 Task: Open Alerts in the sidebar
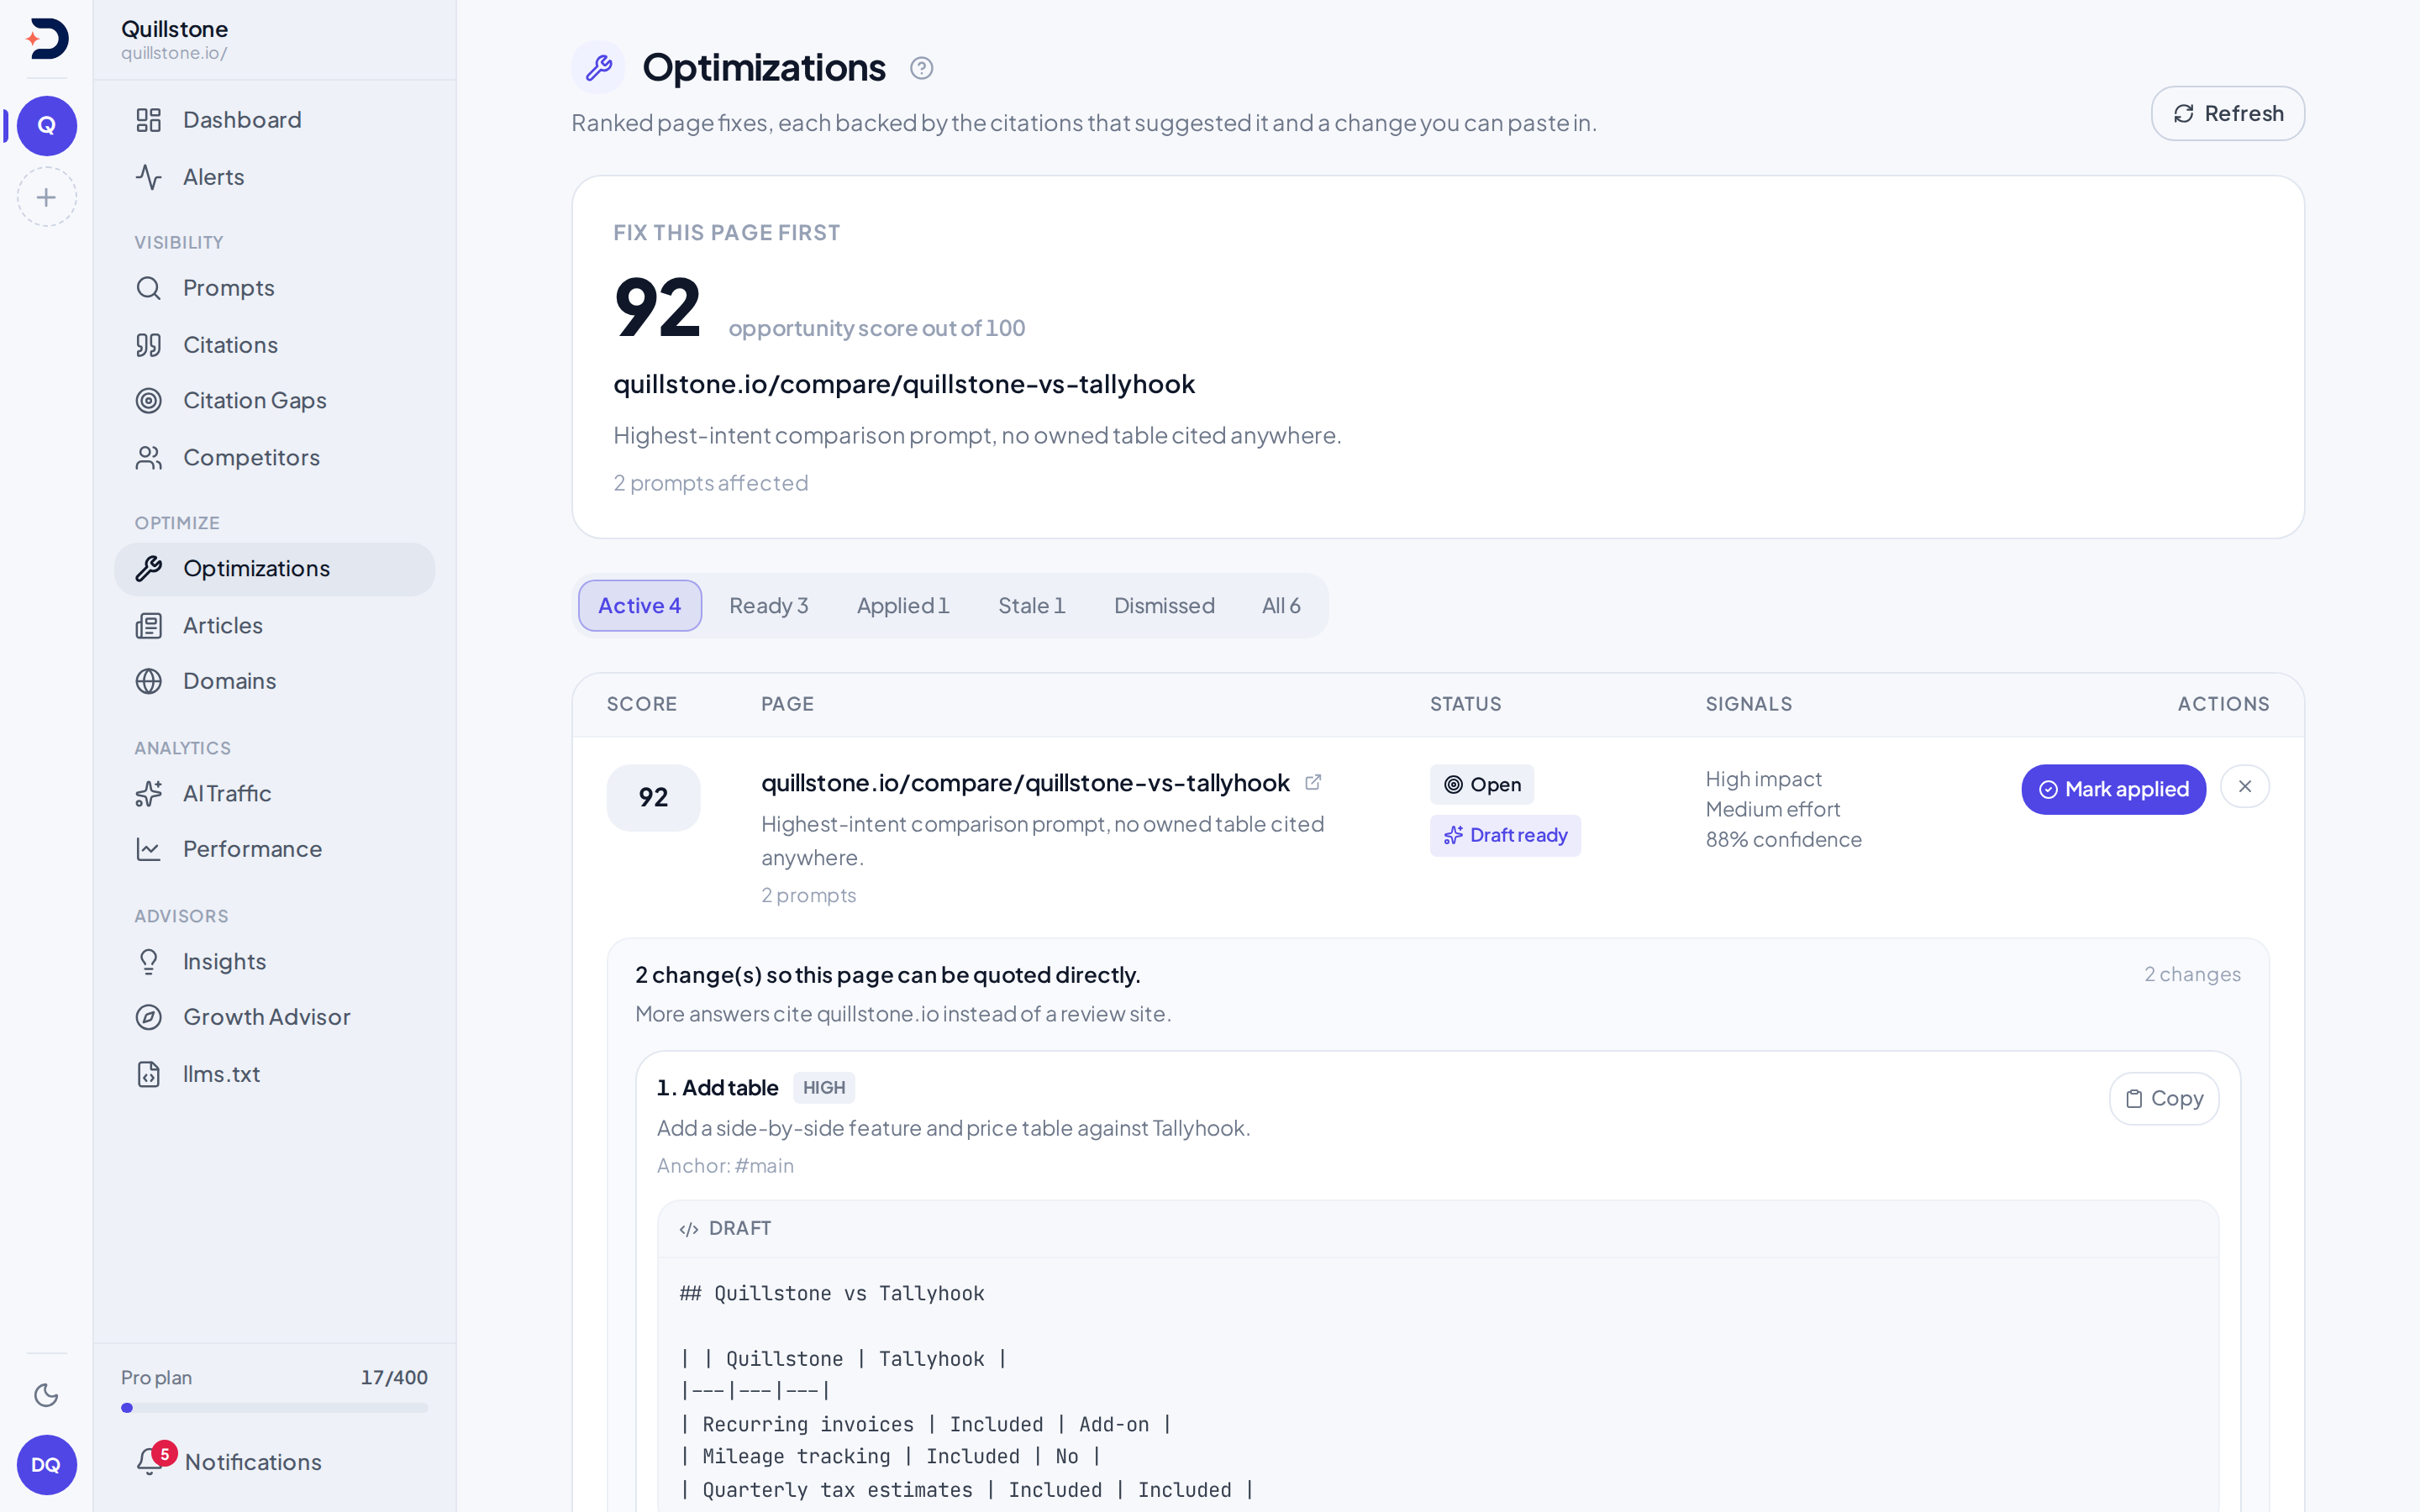[x=274, y=177]
